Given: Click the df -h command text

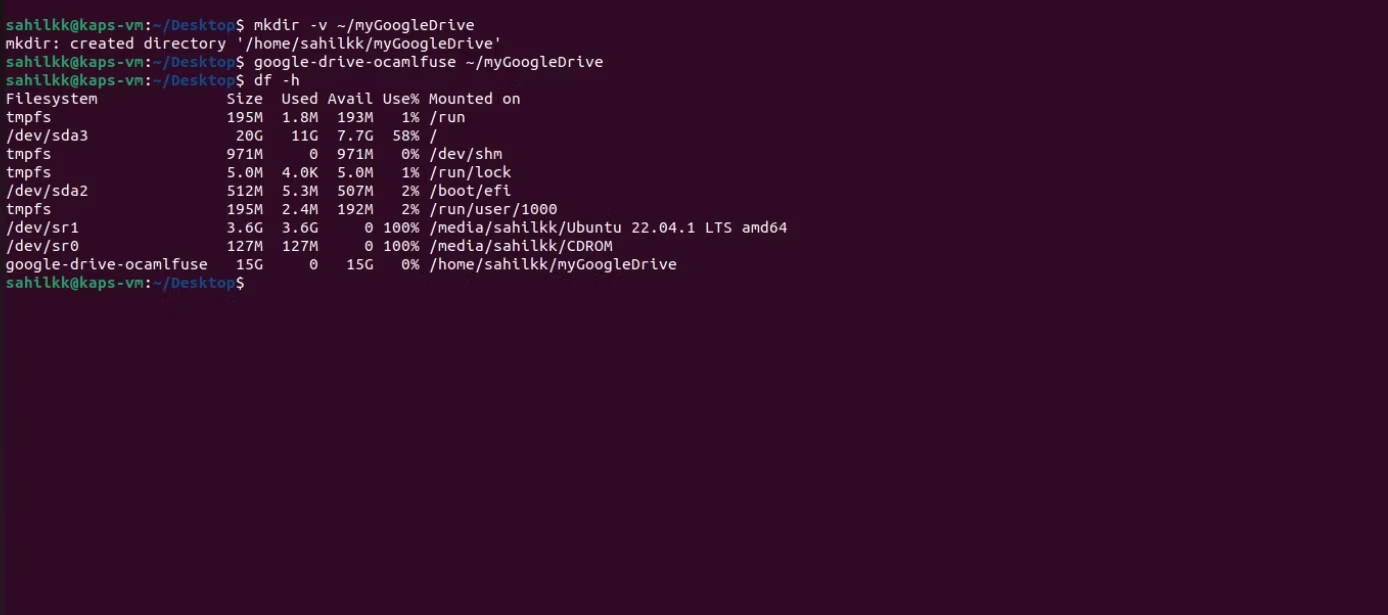Looking at the screenshot, I should tap(277, 80).
